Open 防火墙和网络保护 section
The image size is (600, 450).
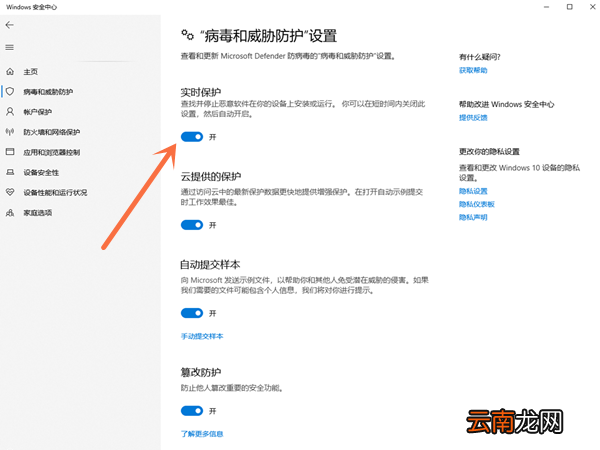point(52,132)
